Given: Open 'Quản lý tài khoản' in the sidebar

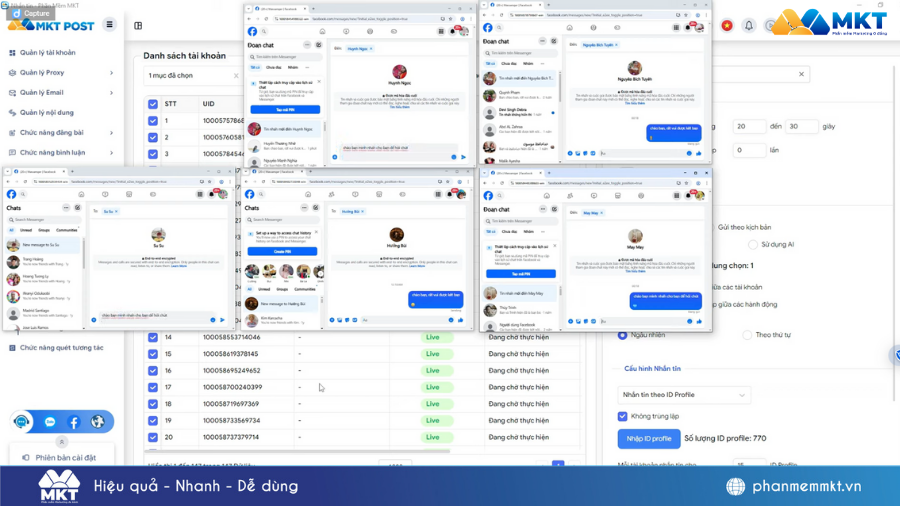Looking at the screenshot, I should 47,53.
